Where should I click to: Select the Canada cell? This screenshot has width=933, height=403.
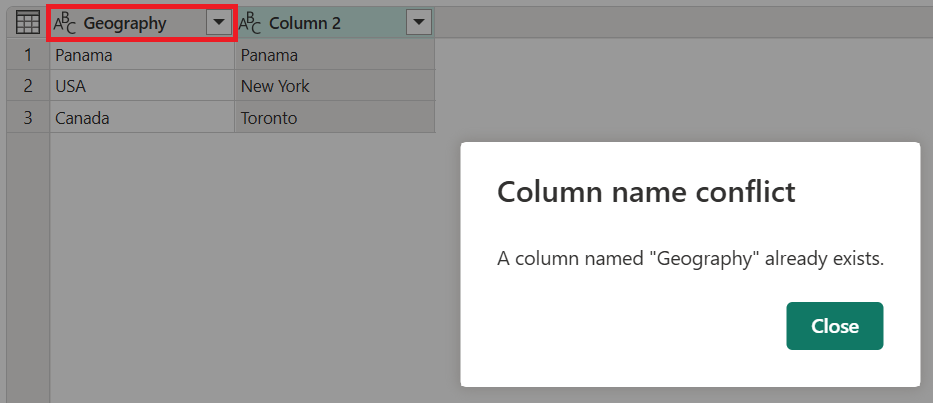142,117
